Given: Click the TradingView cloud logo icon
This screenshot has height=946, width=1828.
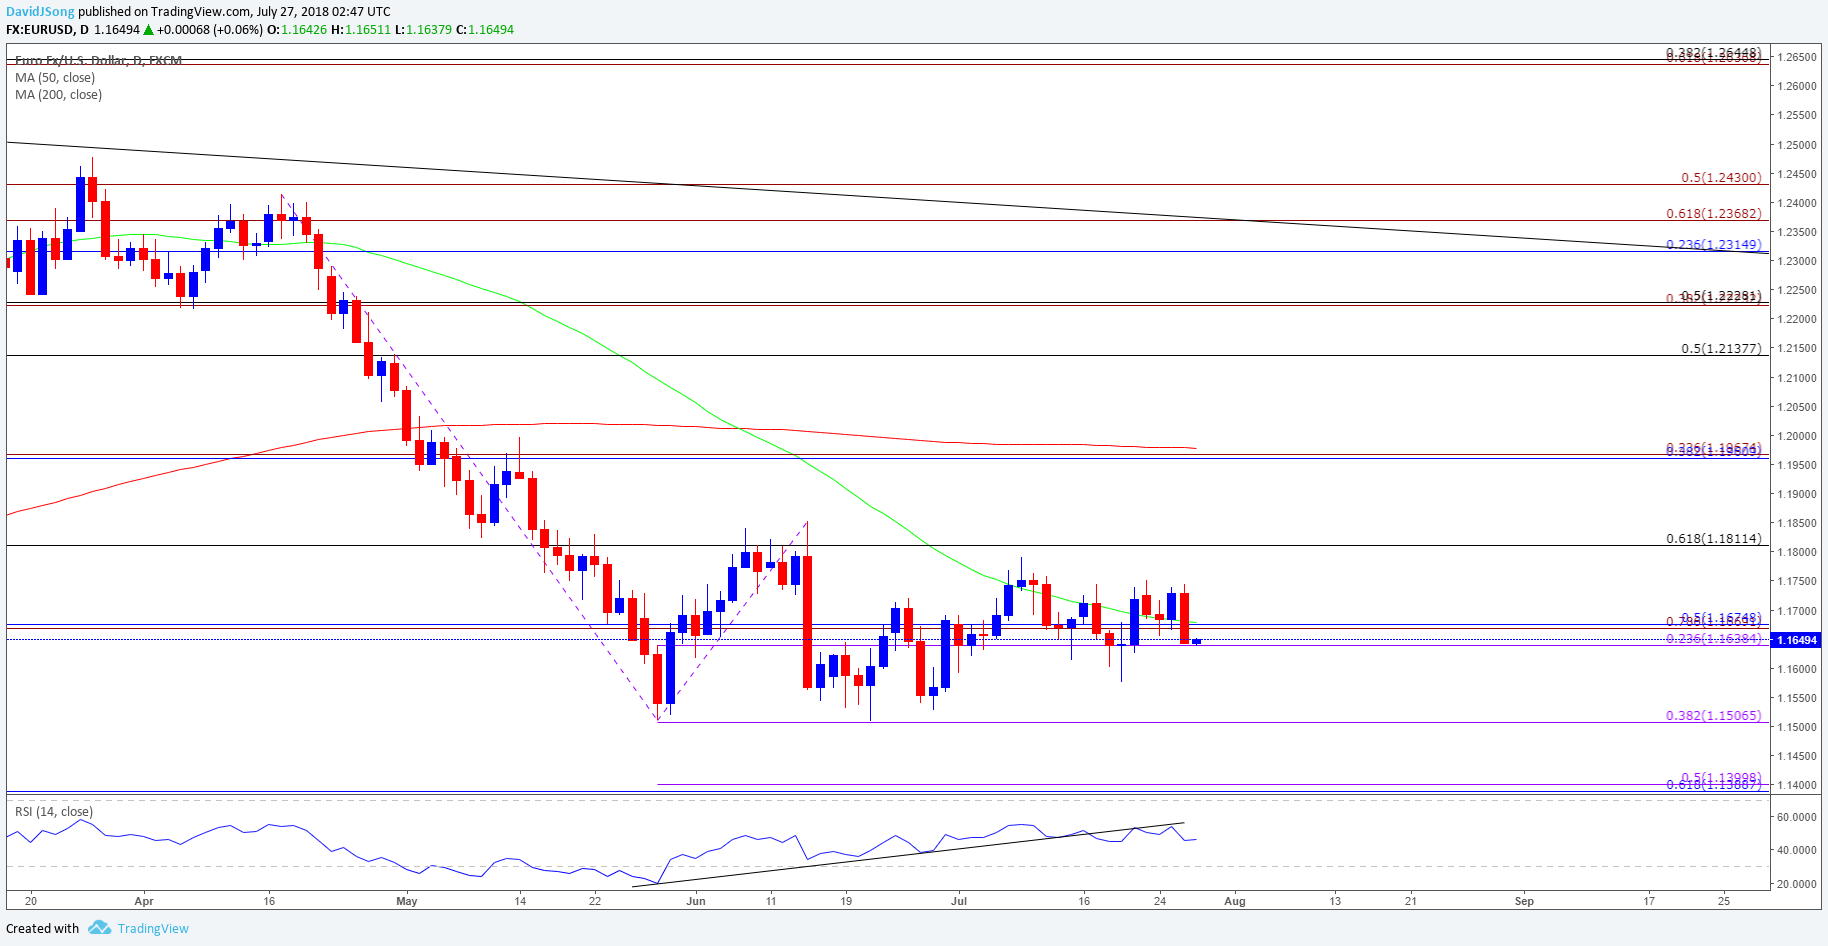Looking at the screenshot, I should tap(99, 928).
